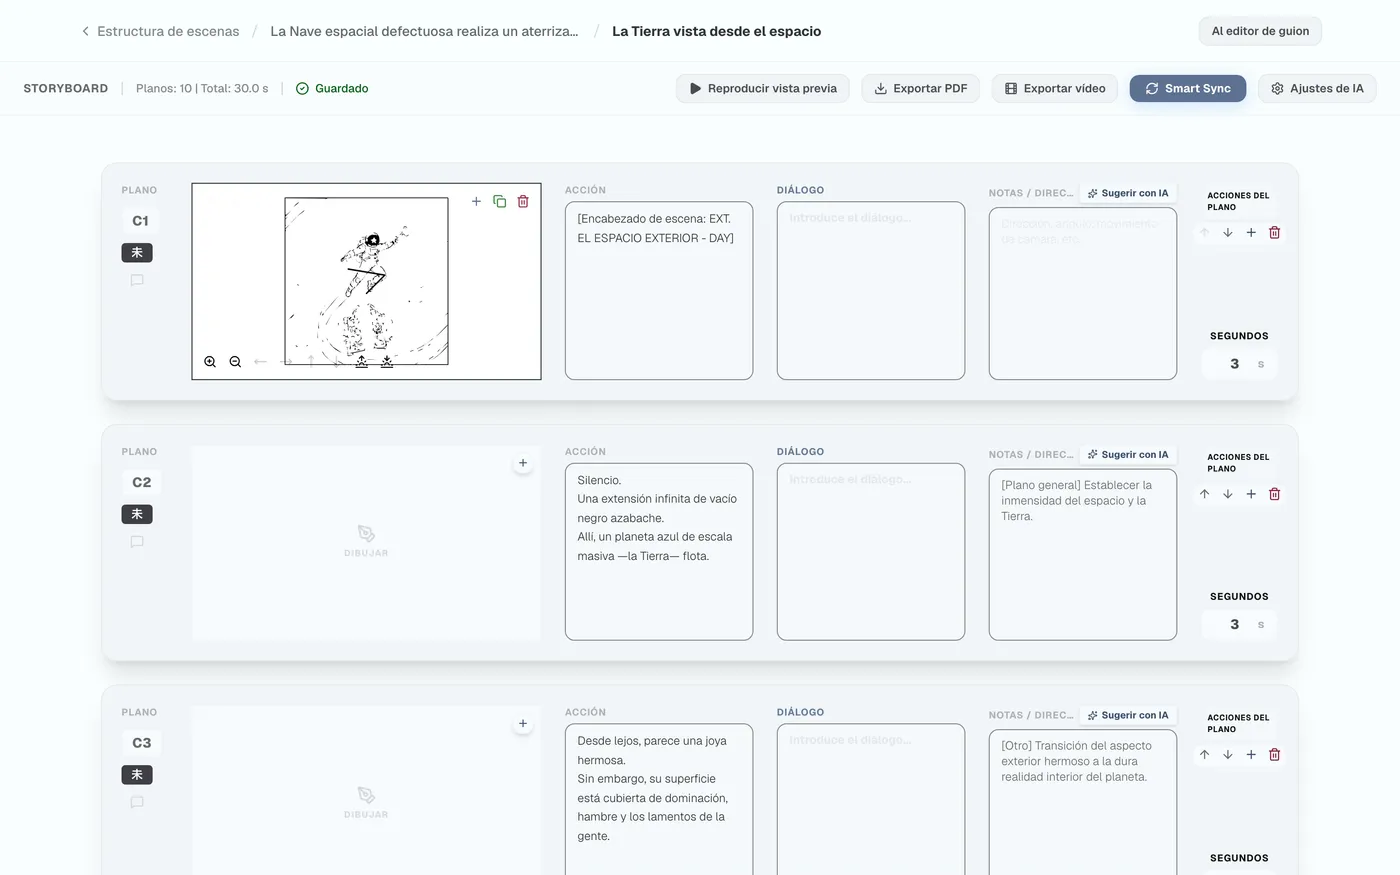Duplicate the C1 drawing with the green copy icon

(499, 201)
